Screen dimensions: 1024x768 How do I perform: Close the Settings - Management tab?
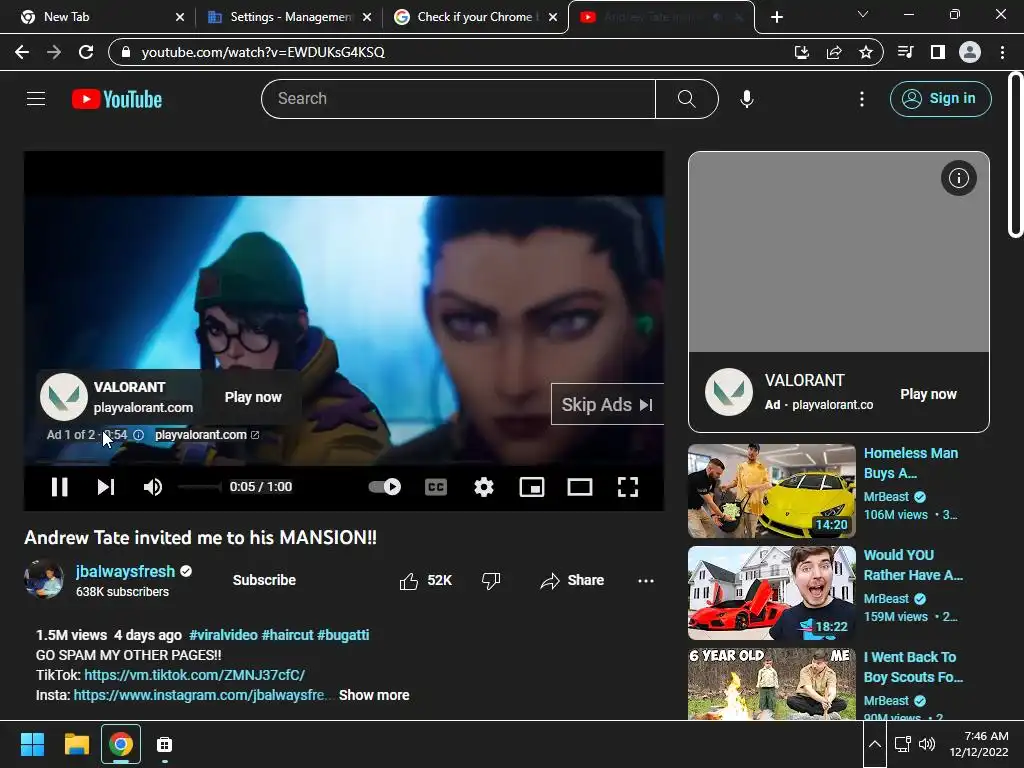367,17
